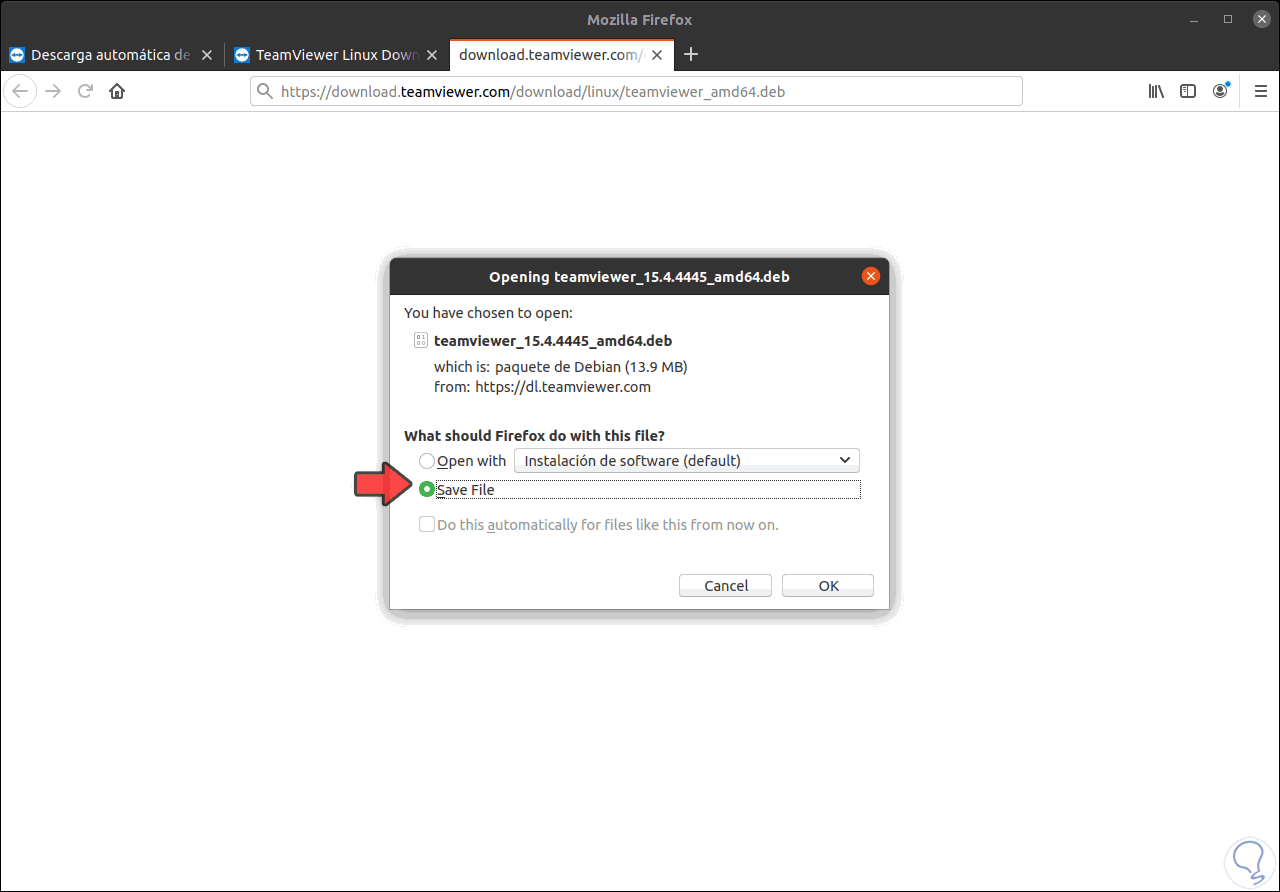The image size is (1280, 892).
Task: Select the 'Open with' radio option
Action: 427,461
